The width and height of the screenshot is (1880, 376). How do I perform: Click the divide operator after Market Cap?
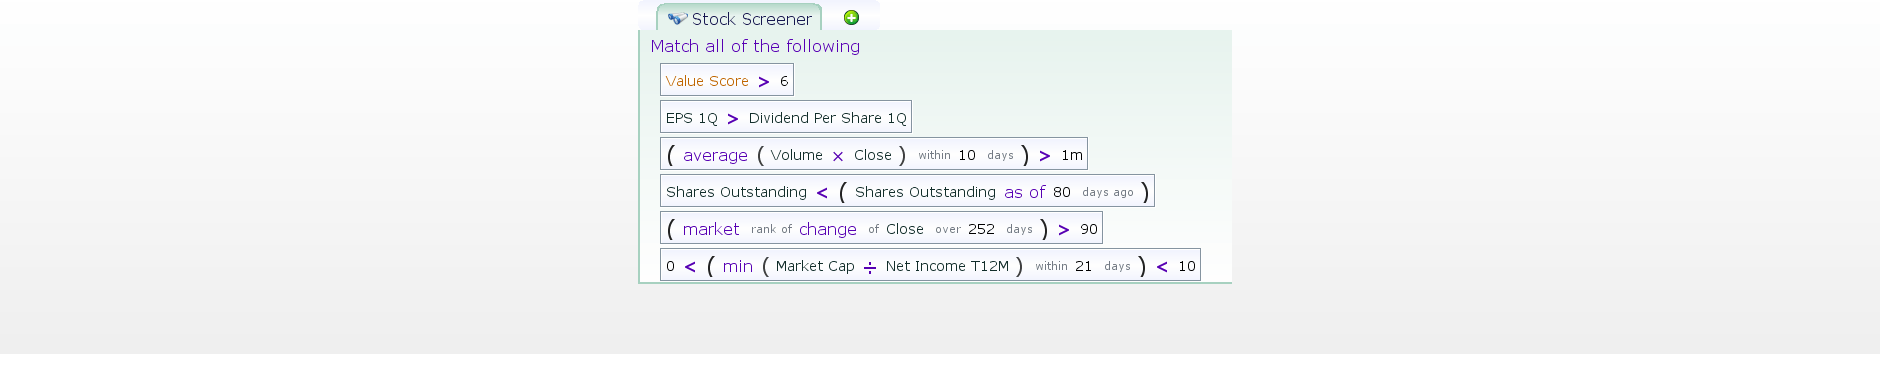click(870, 267)
